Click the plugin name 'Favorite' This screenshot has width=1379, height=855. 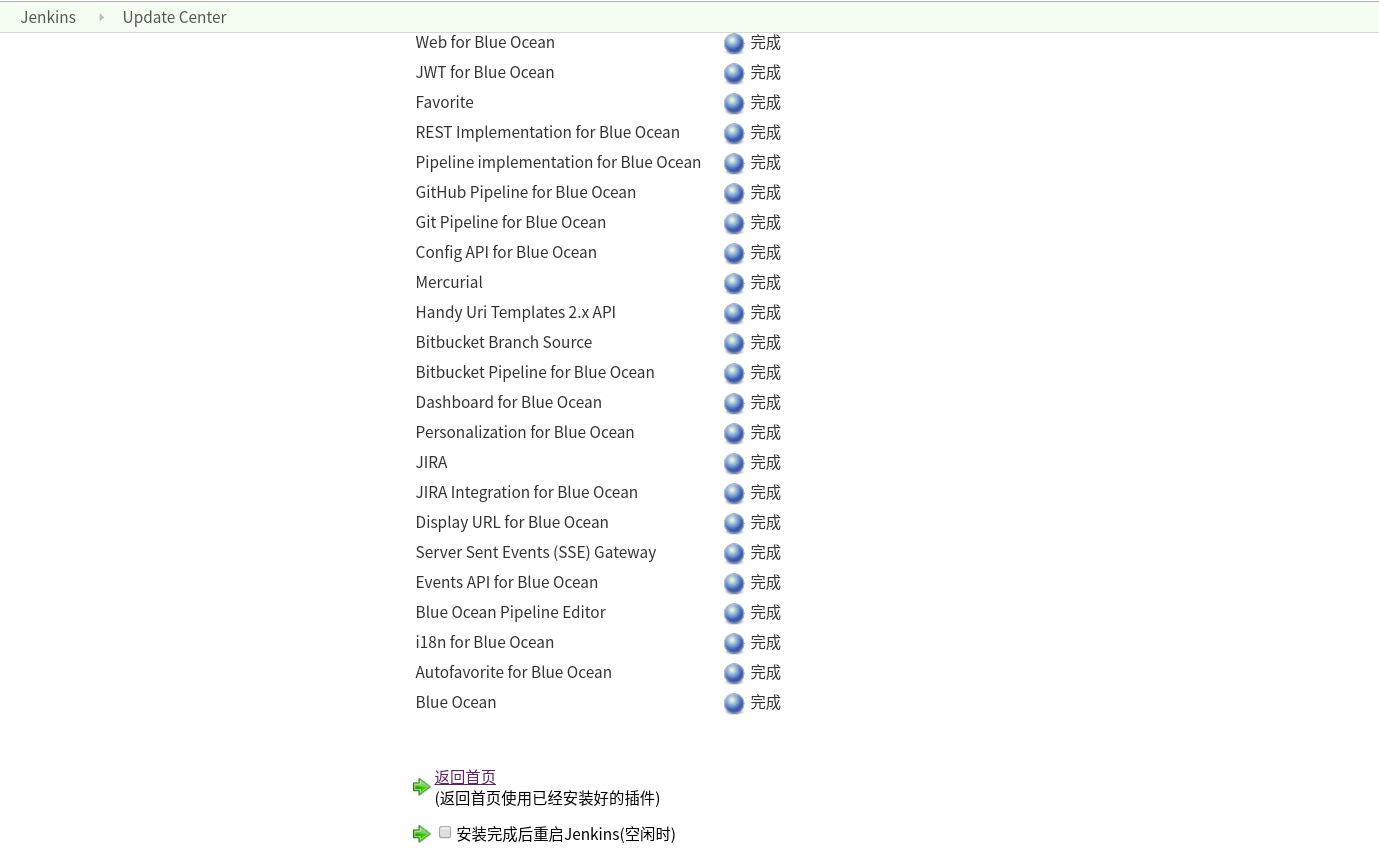tap(445, 102)
